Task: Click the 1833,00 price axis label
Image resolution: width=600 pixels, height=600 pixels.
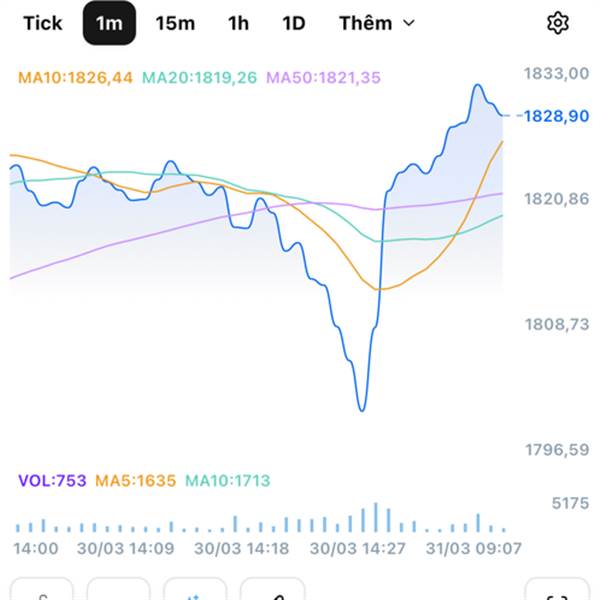Action: [x=557, y=73]
